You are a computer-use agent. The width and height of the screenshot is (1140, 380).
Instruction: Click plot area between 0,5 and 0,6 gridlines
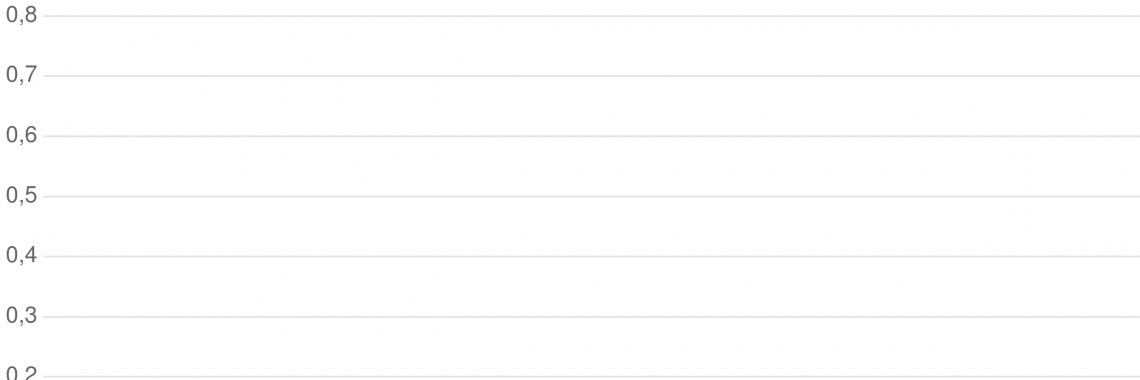point(592,166)
